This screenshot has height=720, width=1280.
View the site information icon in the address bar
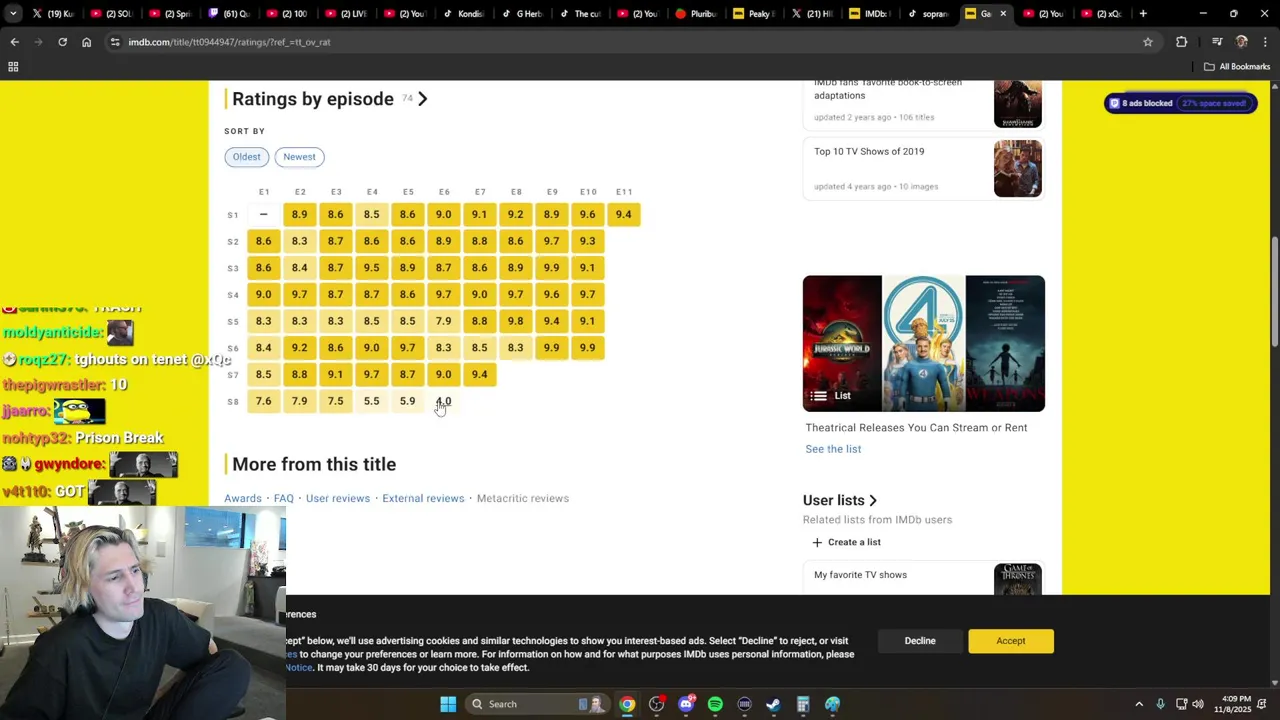tap(115, 42)
